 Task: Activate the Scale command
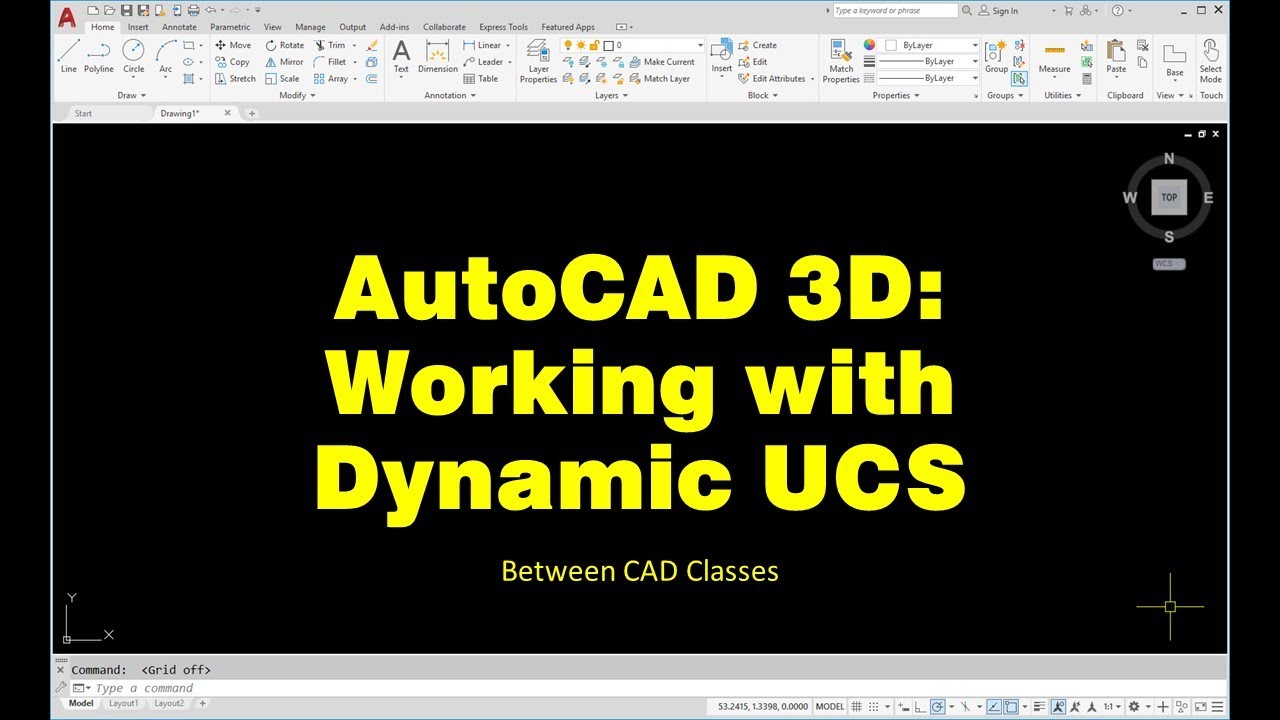tap(282, 78)
